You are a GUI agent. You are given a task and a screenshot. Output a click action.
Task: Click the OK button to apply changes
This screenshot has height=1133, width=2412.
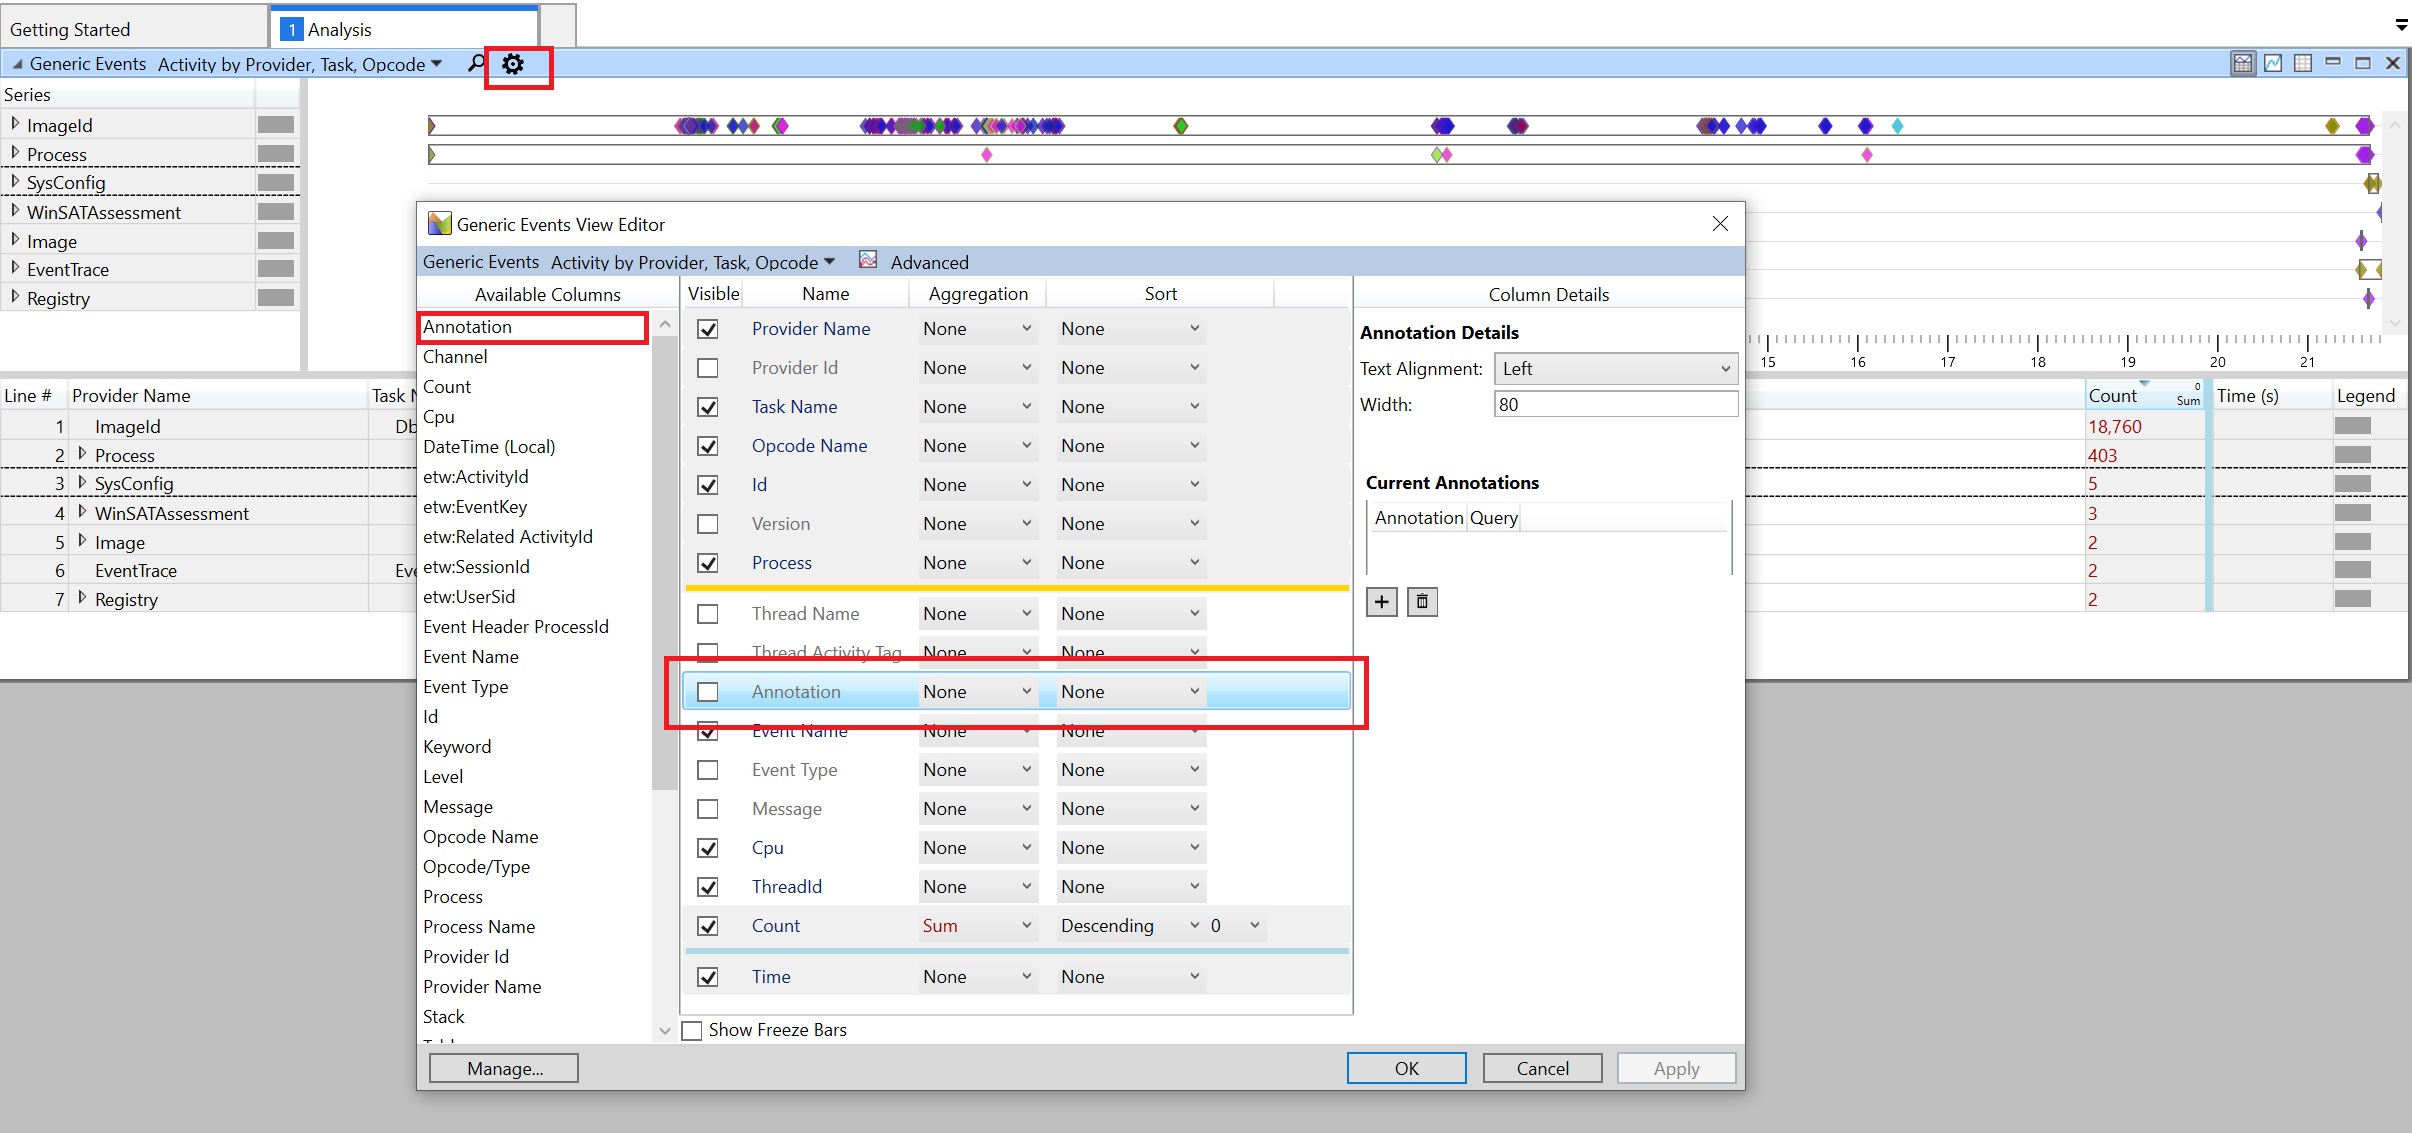[x=1403, y=1068]
